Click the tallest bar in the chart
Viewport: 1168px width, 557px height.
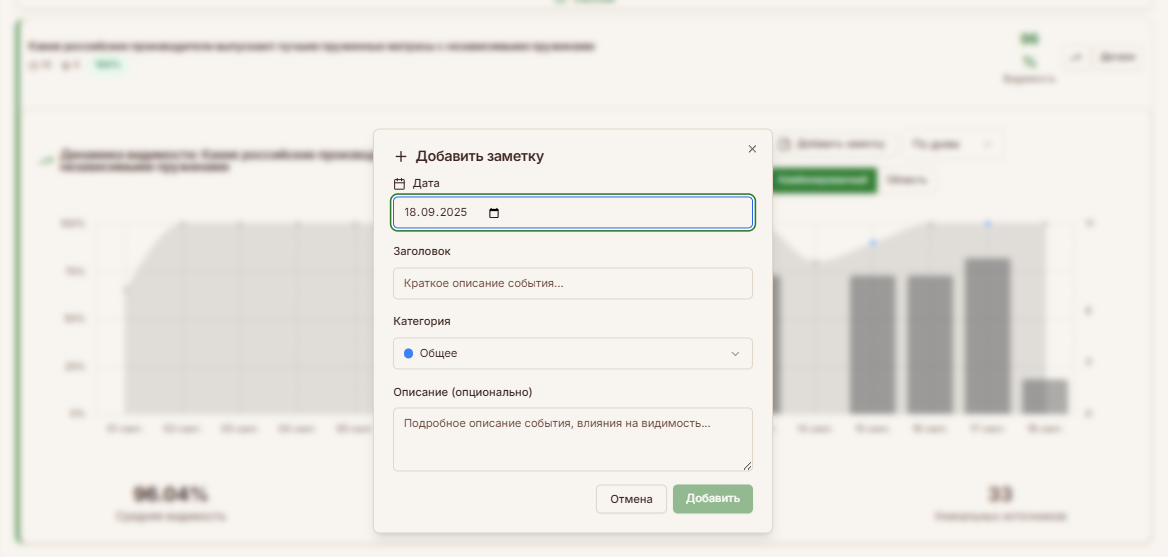click(x=987, y=335)
